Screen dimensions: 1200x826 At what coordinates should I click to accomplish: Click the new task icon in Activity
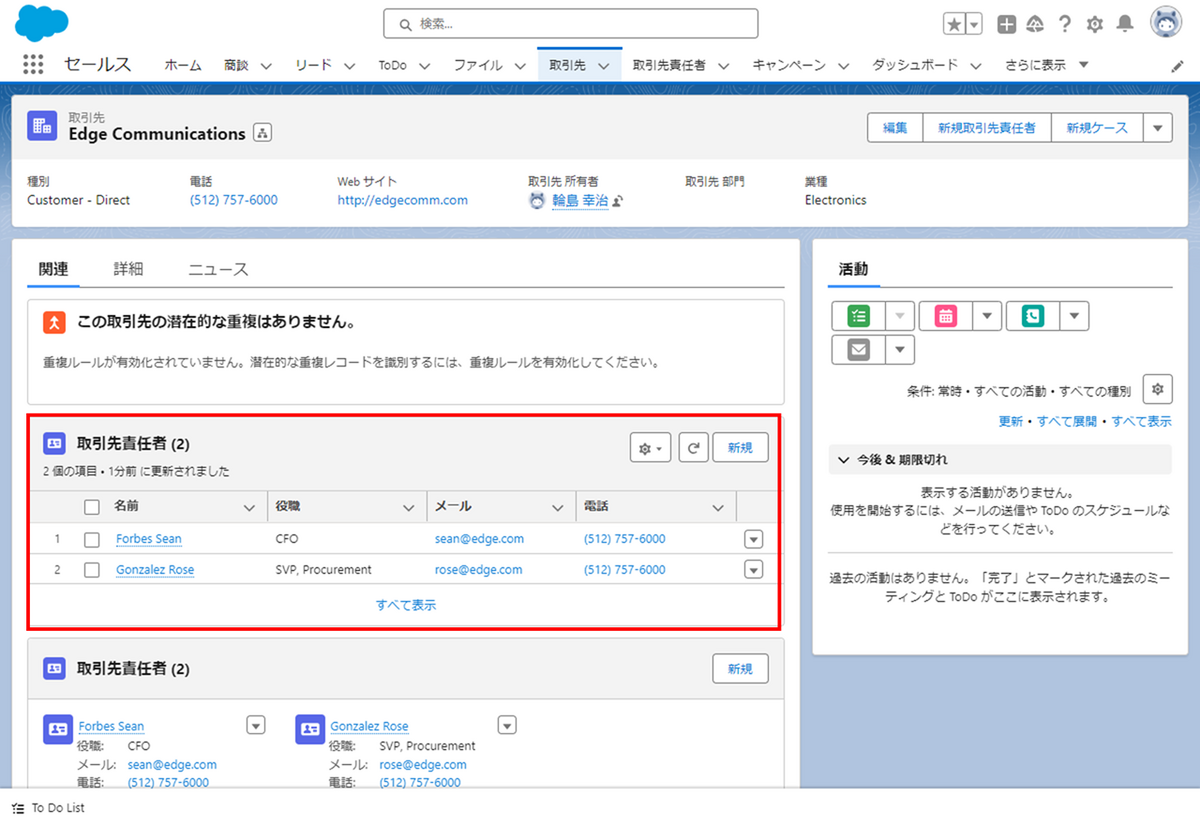point(859,316)
